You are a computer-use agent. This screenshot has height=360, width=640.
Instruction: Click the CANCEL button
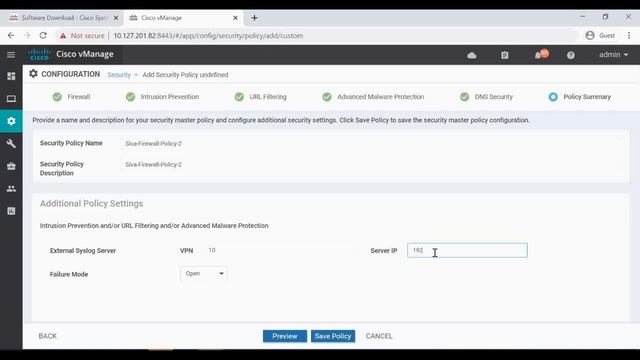379,336
